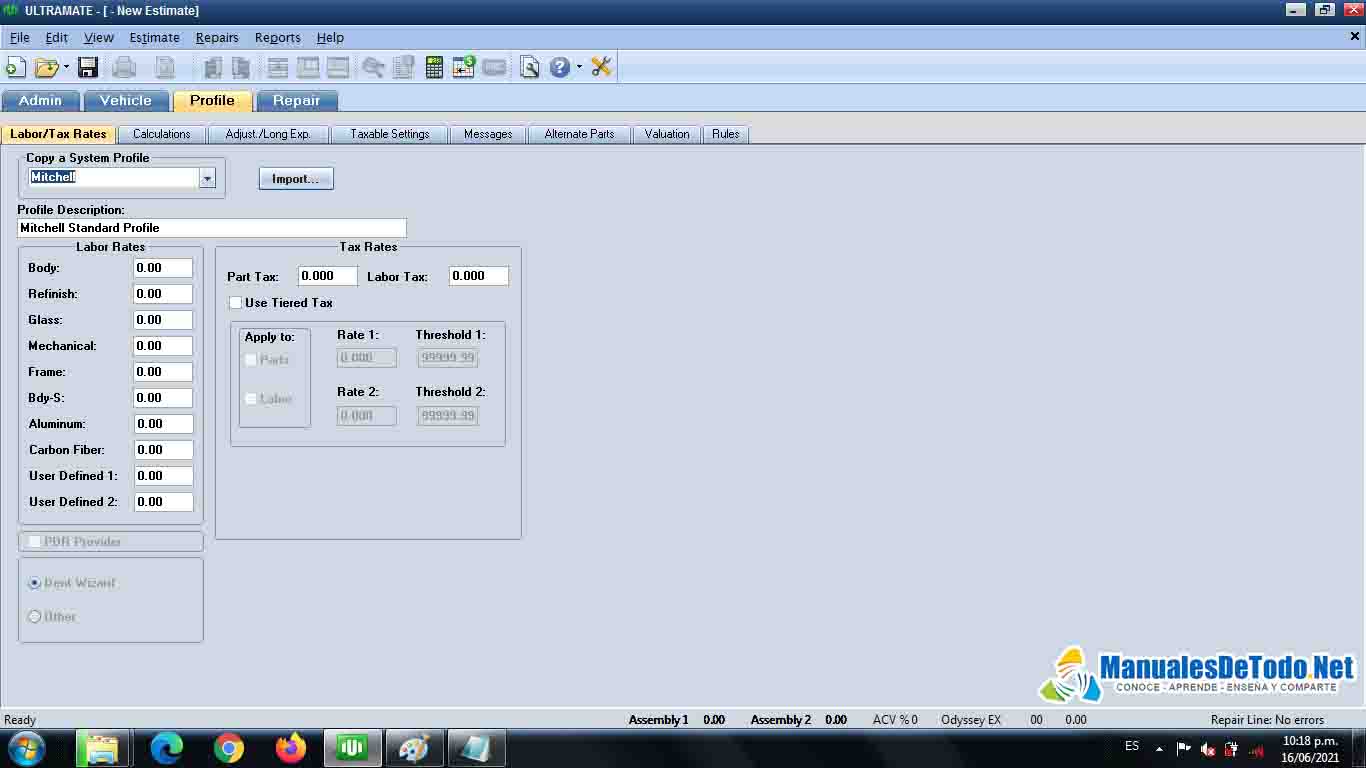Launch Microsoft Edge from the taskbar
Image resolution: width=1366 pixels, height=768 pixels.
click(x=167, y=748)
